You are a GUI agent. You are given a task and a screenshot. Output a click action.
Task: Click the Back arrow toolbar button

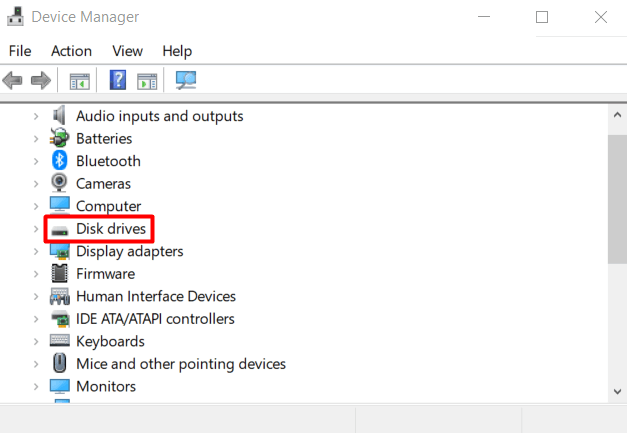[13, 80]
